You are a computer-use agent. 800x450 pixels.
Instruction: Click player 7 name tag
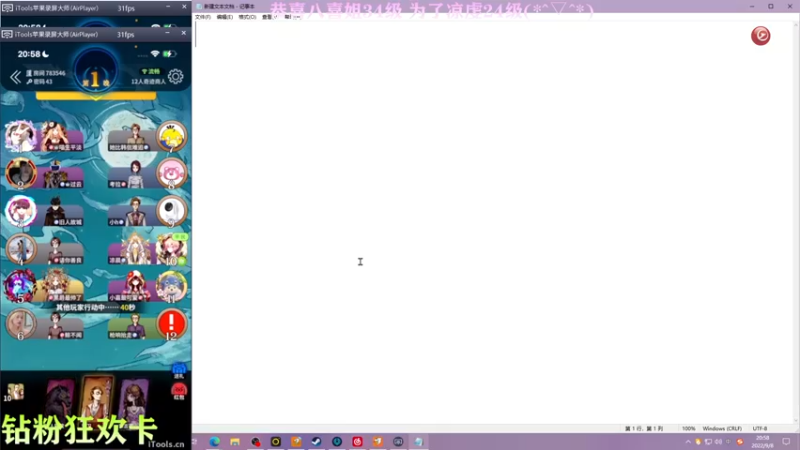coord(129,147)
